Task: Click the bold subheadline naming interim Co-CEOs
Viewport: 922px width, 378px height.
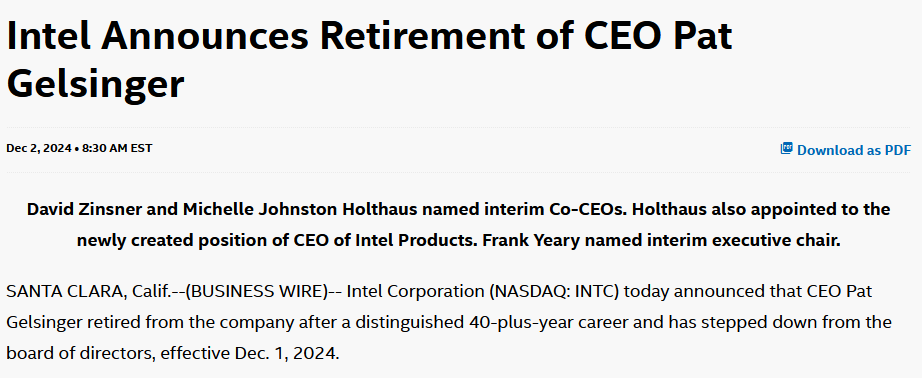Action: [x=459, y=225]
